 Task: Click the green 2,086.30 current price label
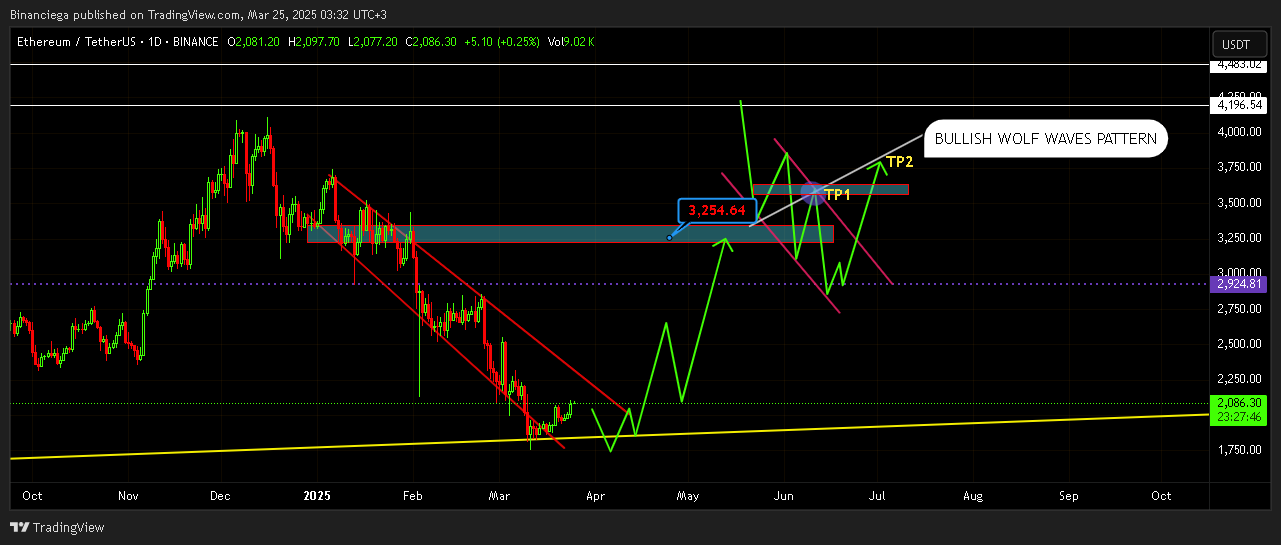click(1237, 403)
